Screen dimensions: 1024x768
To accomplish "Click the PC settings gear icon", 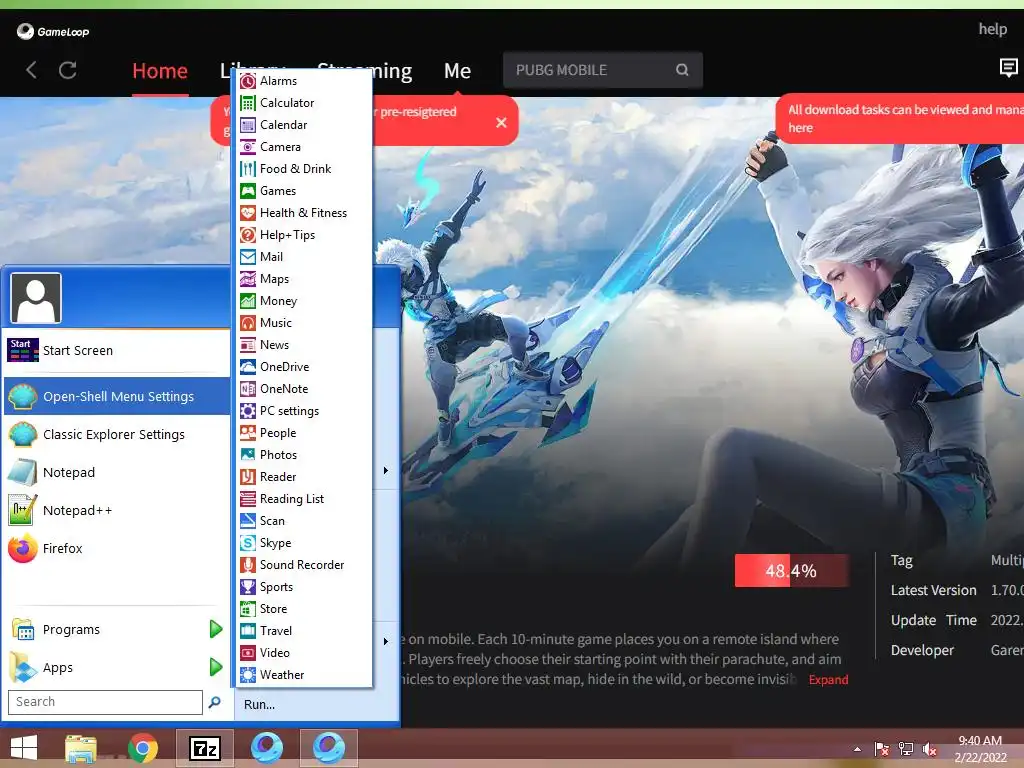I will 248,411.
